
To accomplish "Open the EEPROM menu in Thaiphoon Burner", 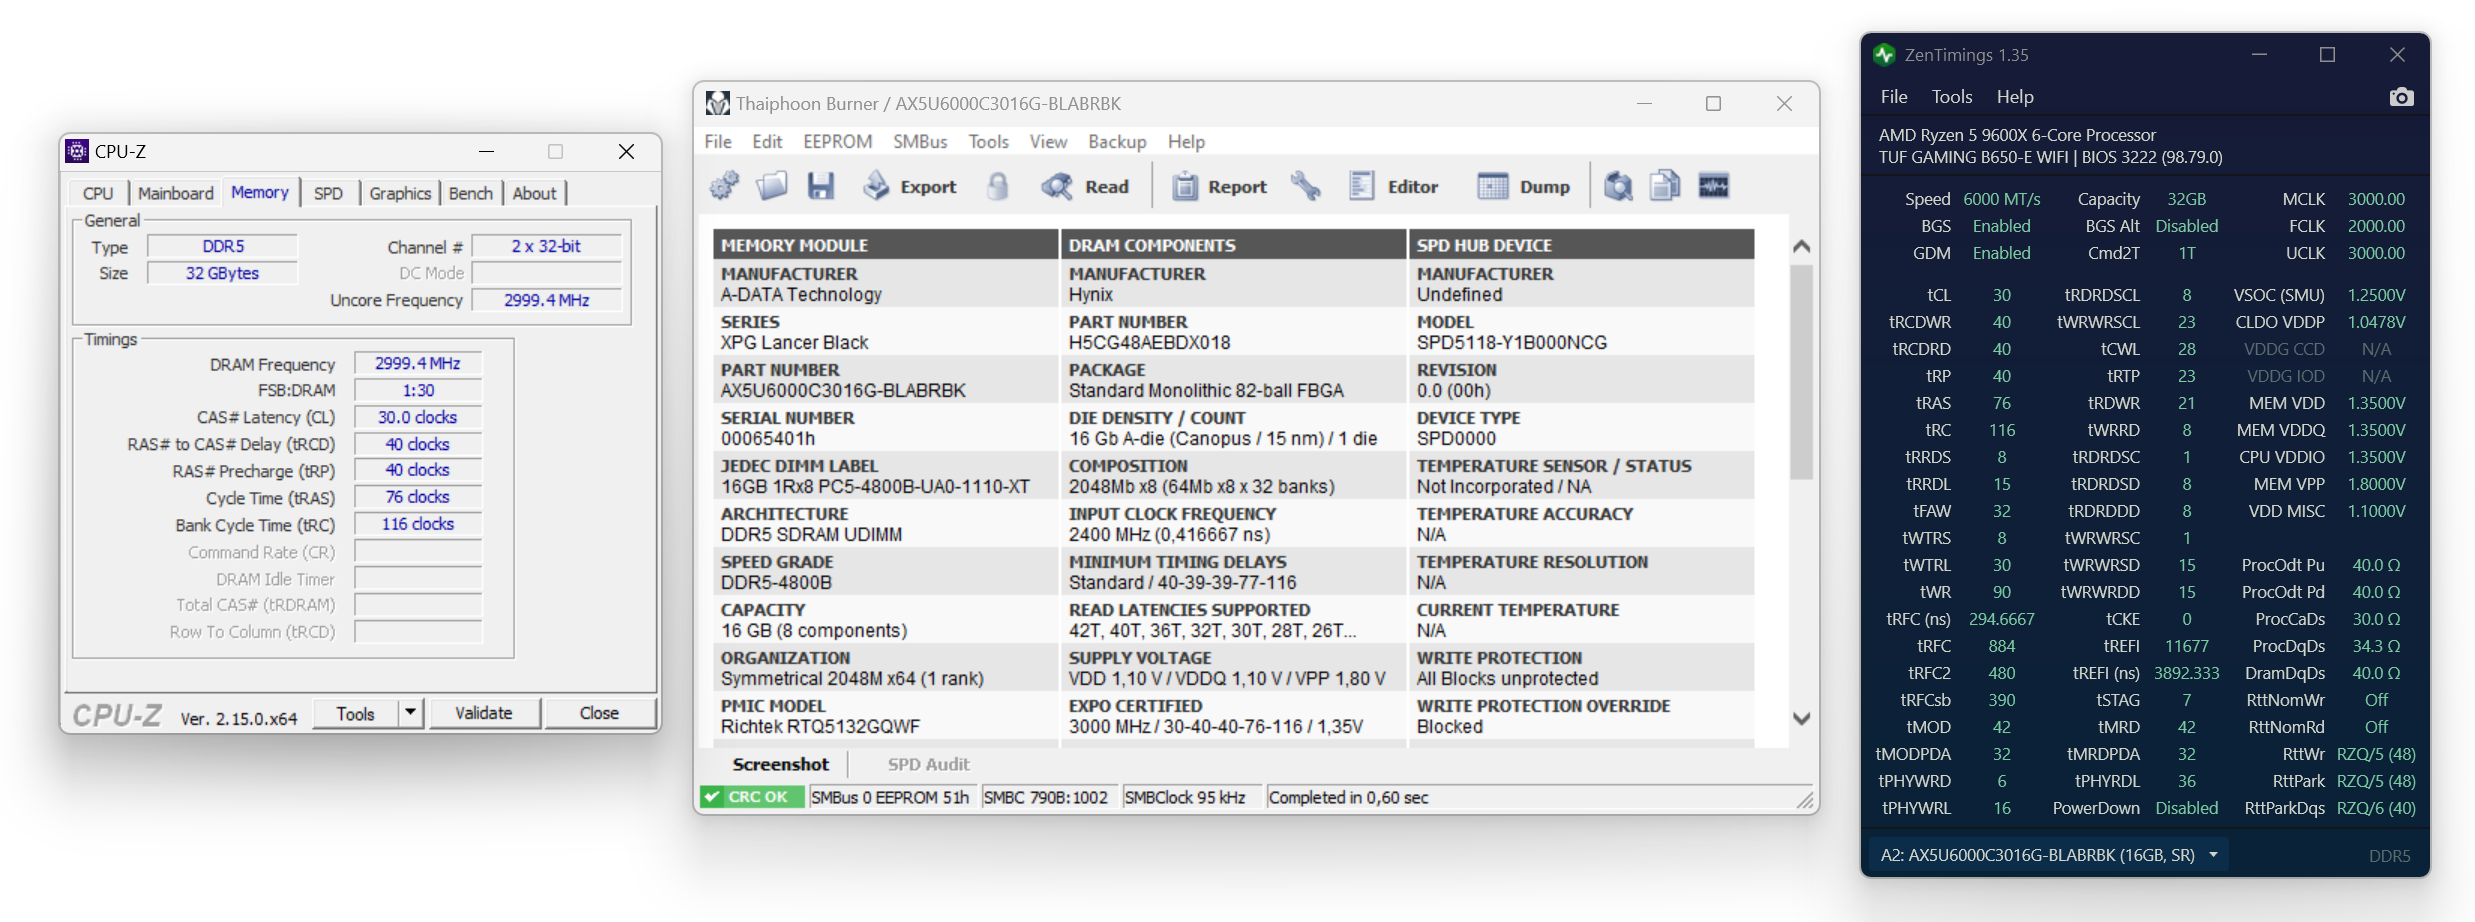I will pos(837,142).
